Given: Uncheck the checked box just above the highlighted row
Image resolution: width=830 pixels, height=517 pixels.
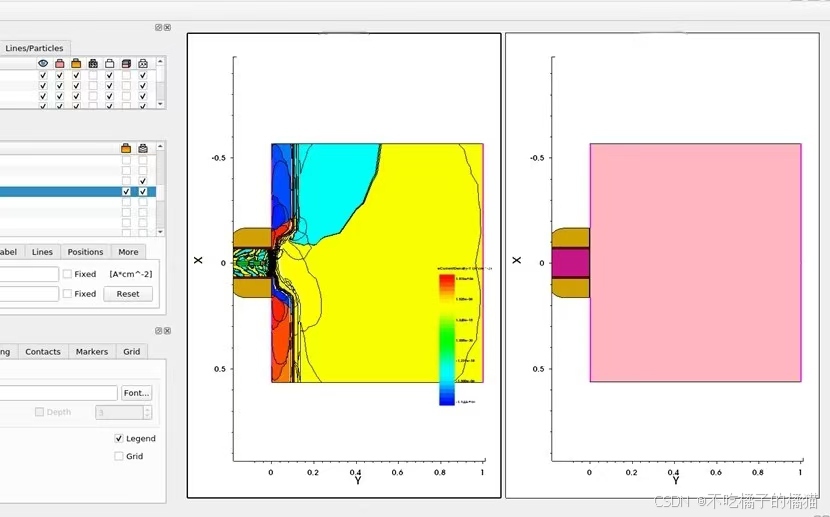Looking at the screenshot, I should pos(143,181).
